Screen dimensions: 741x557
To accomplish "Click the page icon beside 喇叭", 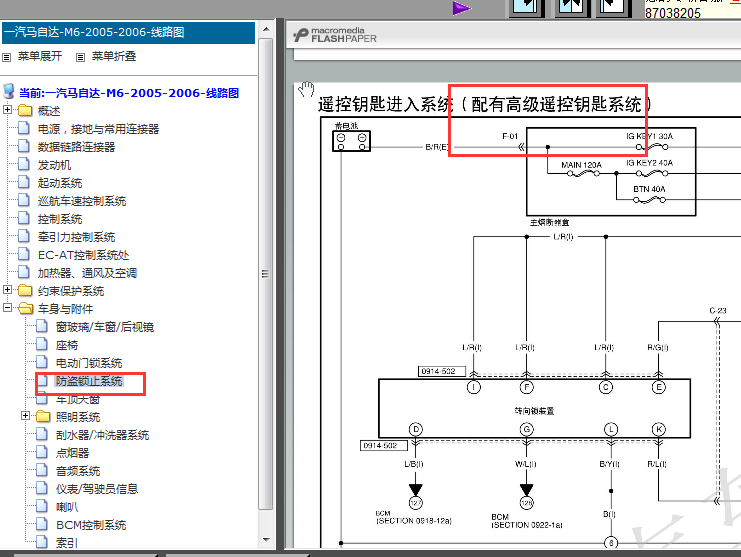I will point(42,506).
